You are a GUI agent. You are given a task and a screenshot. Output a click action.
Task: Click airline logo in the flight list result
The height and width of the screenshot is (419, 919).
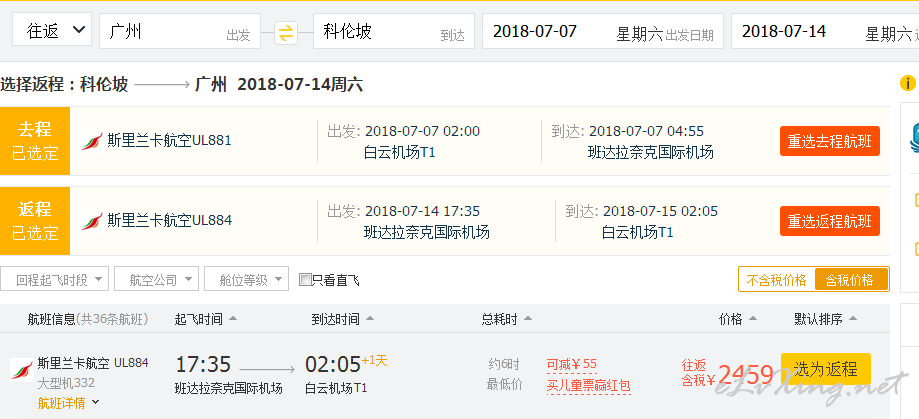coord(22,370)
